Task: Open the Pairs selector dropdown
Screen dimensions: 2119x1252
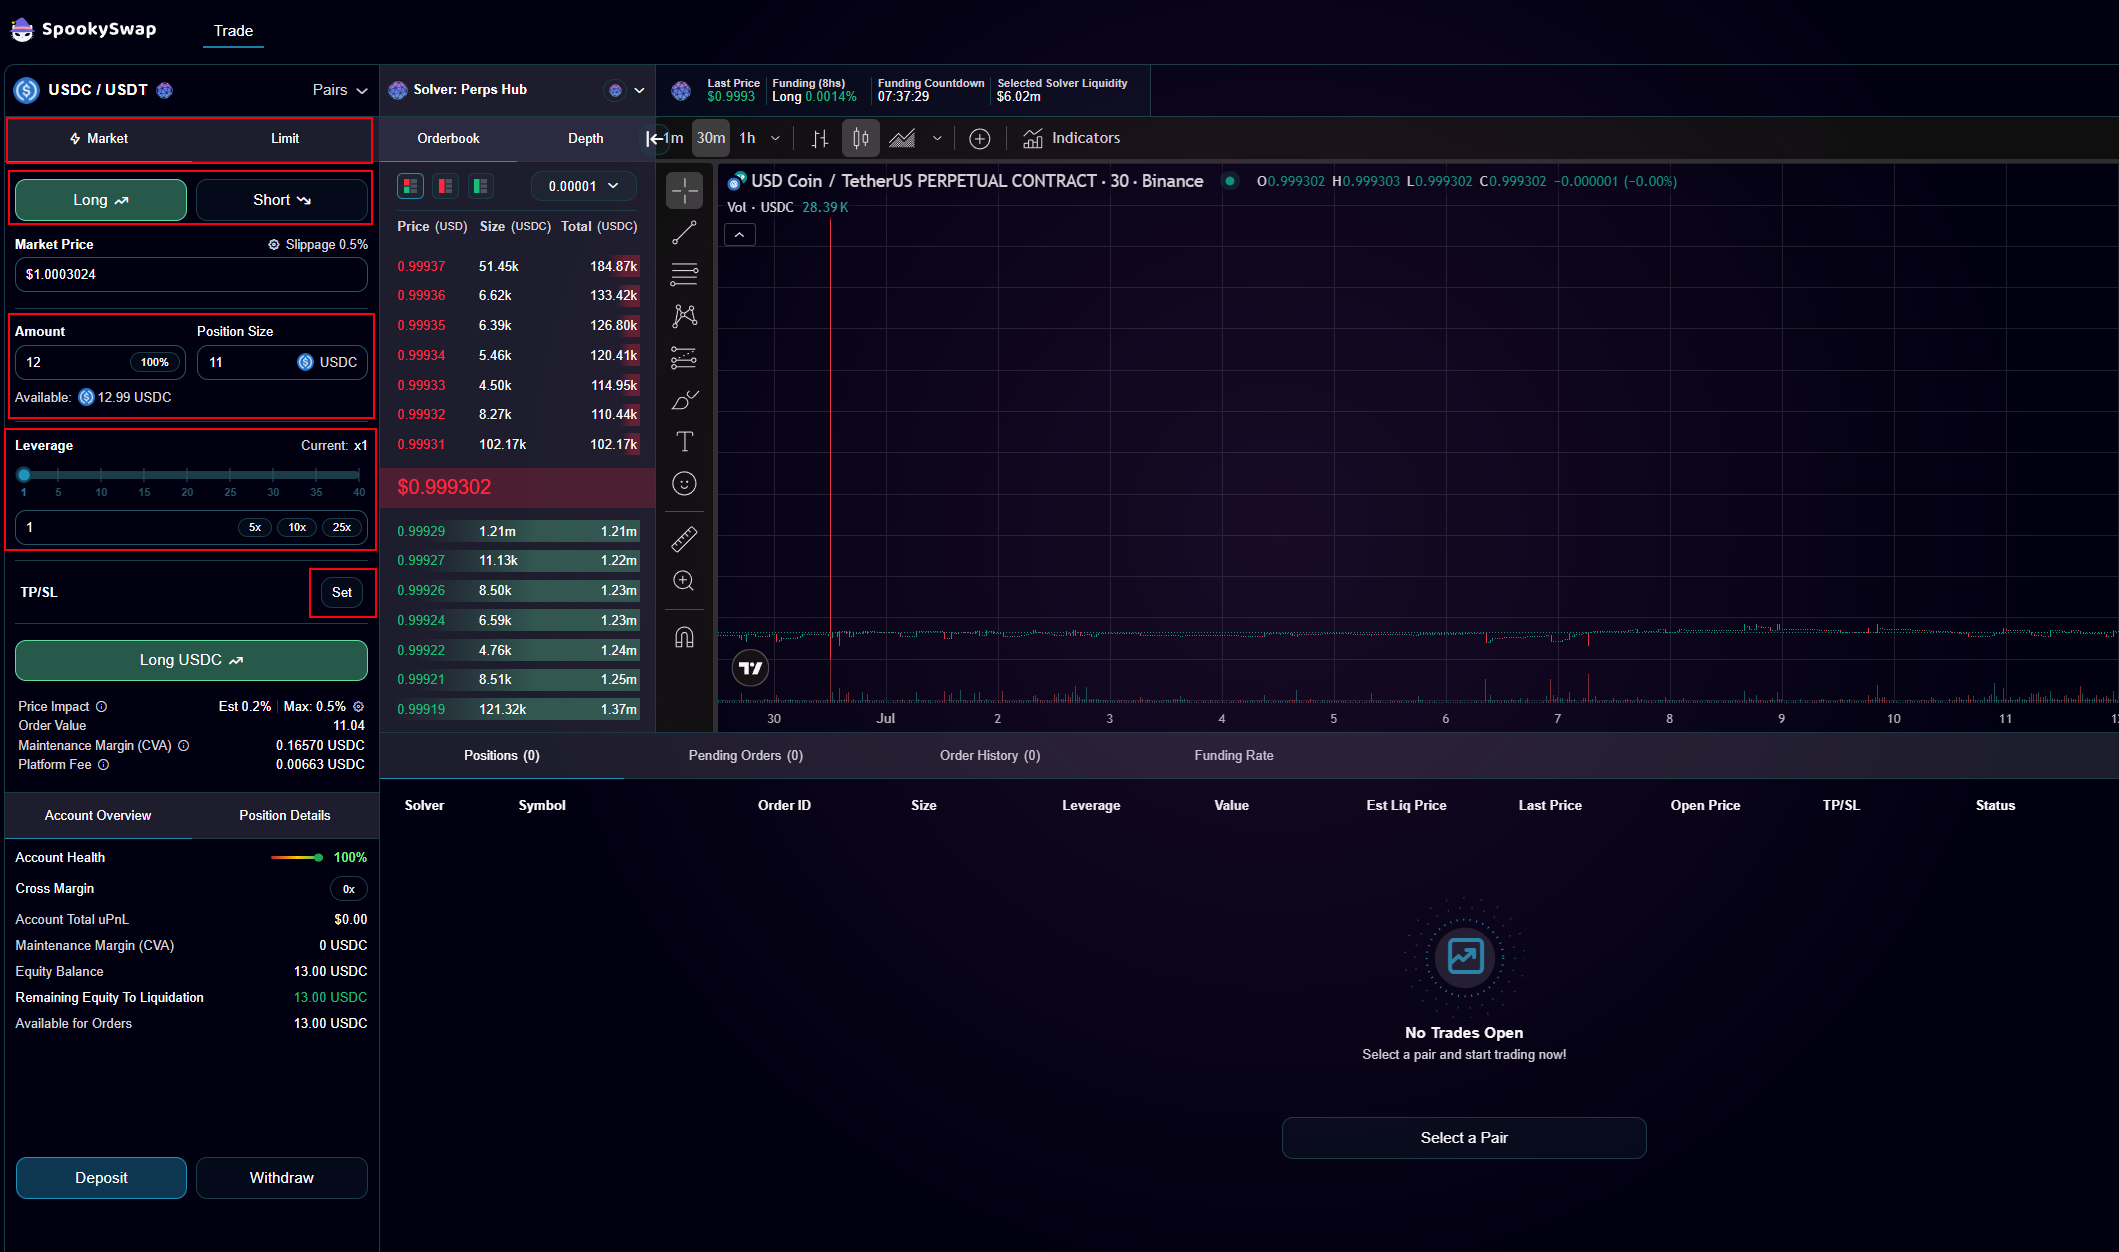Action: click(339, 90)
